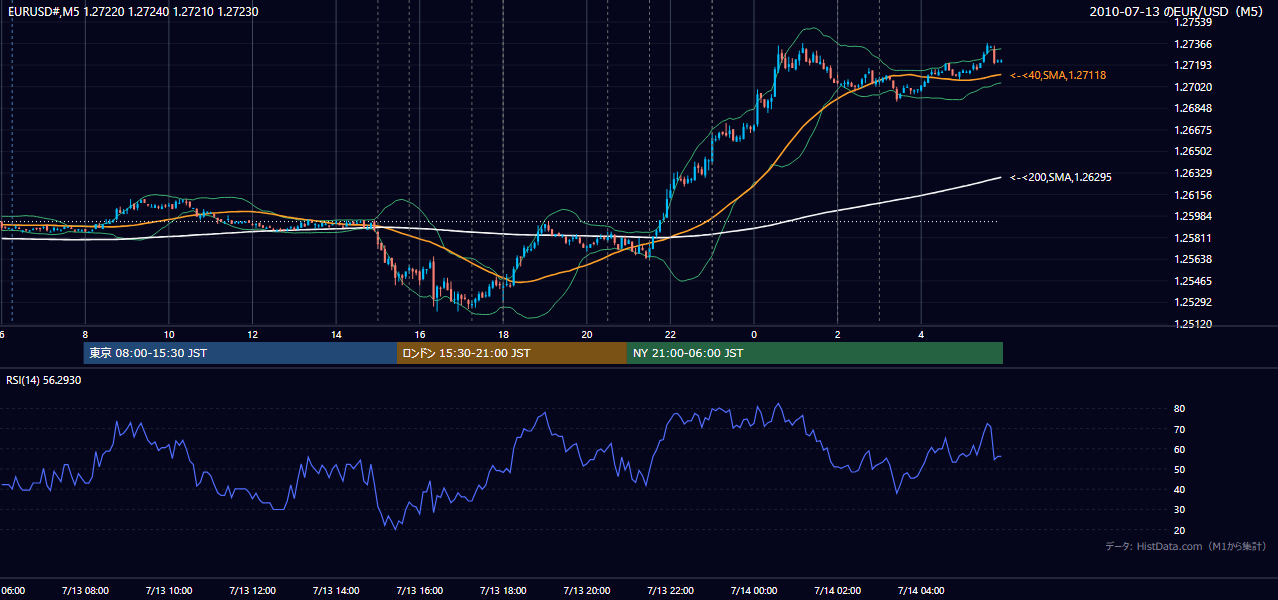Viewport: 1278px width, 600px height.
Task: Click price axis label 1.25120
Action: pos(1192,324)
